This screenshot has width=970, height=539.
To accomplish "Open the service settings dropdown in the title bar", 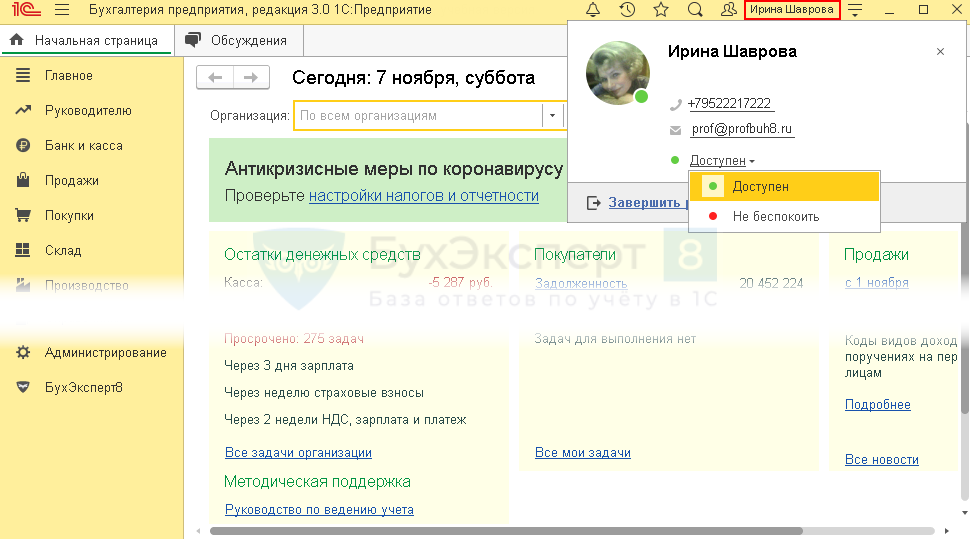I will (x=855, y=11).
